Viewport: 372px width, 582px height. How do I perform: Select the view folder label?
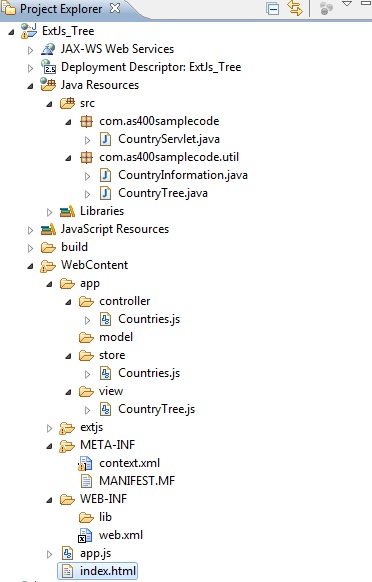coord(111,391)
